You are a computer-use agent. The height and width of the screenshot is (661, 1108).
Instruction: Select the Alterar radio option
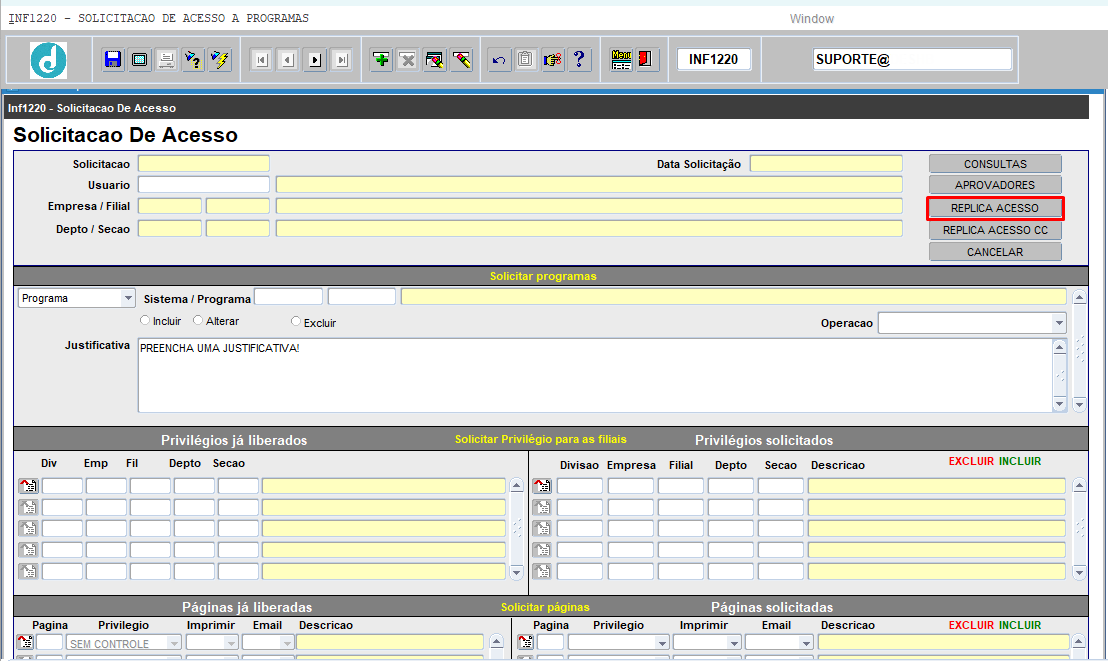(198, 320)
